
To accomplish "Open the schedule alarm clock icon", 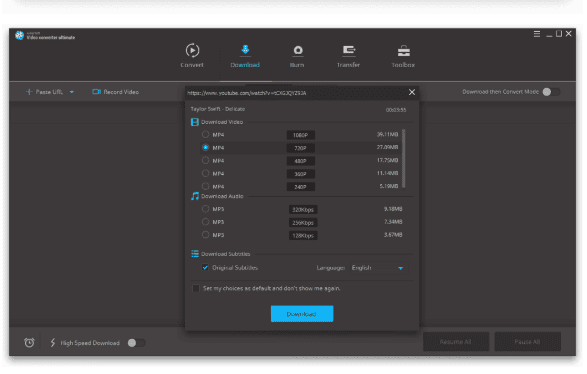I will pyautogui.click(x=29, y=343).
